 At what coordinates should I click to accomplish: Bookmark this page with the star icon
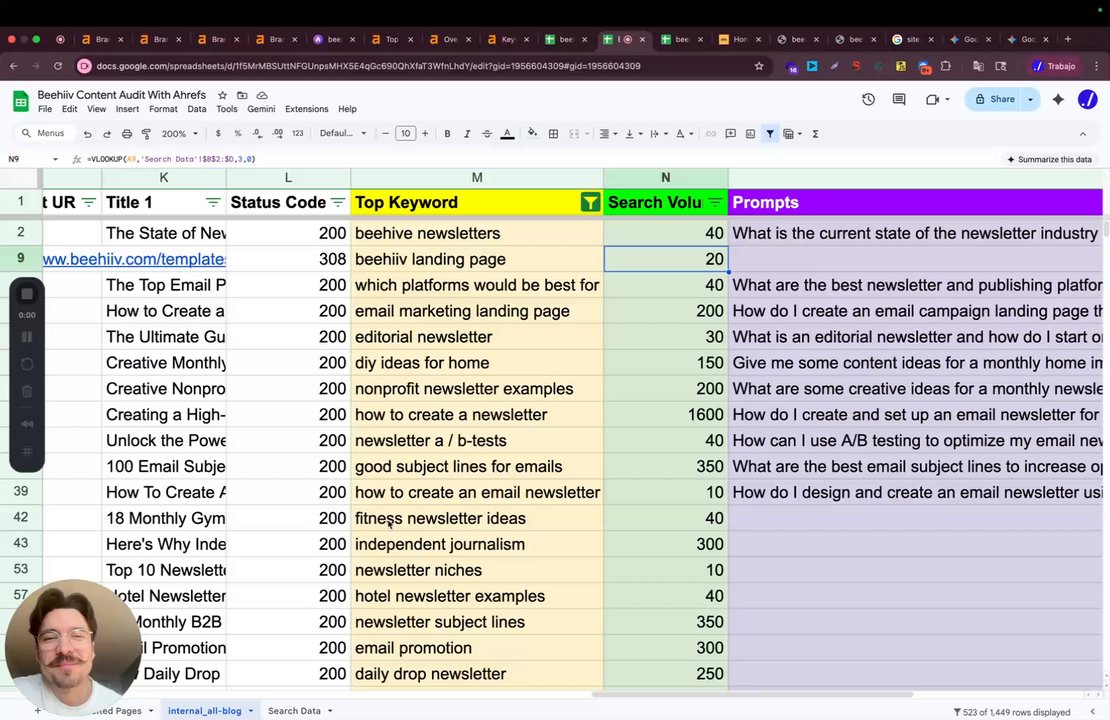[x=759, y=66]
